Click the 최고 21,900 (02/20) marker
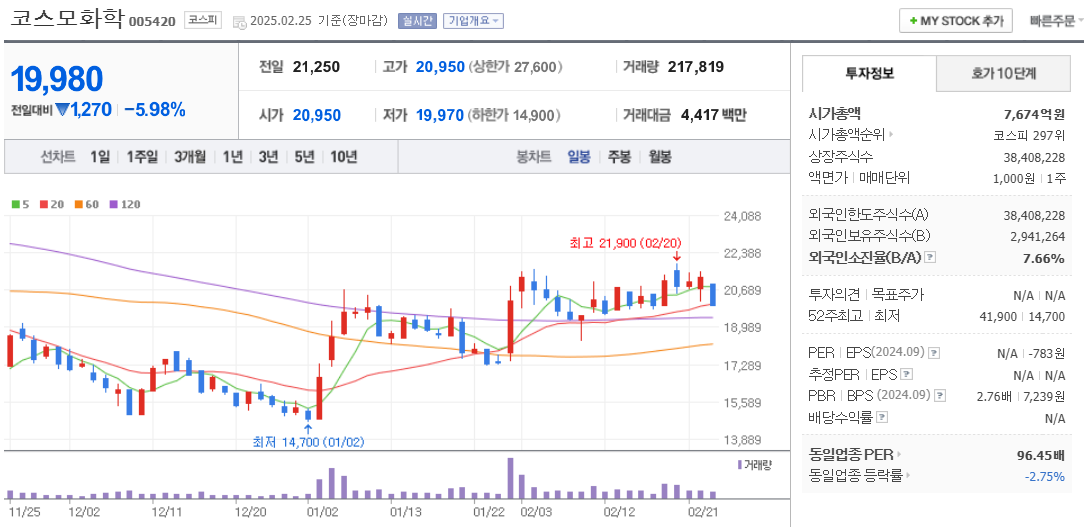Screen dimensions: 1088x527 pyautogui.click(x=626, y=243)
